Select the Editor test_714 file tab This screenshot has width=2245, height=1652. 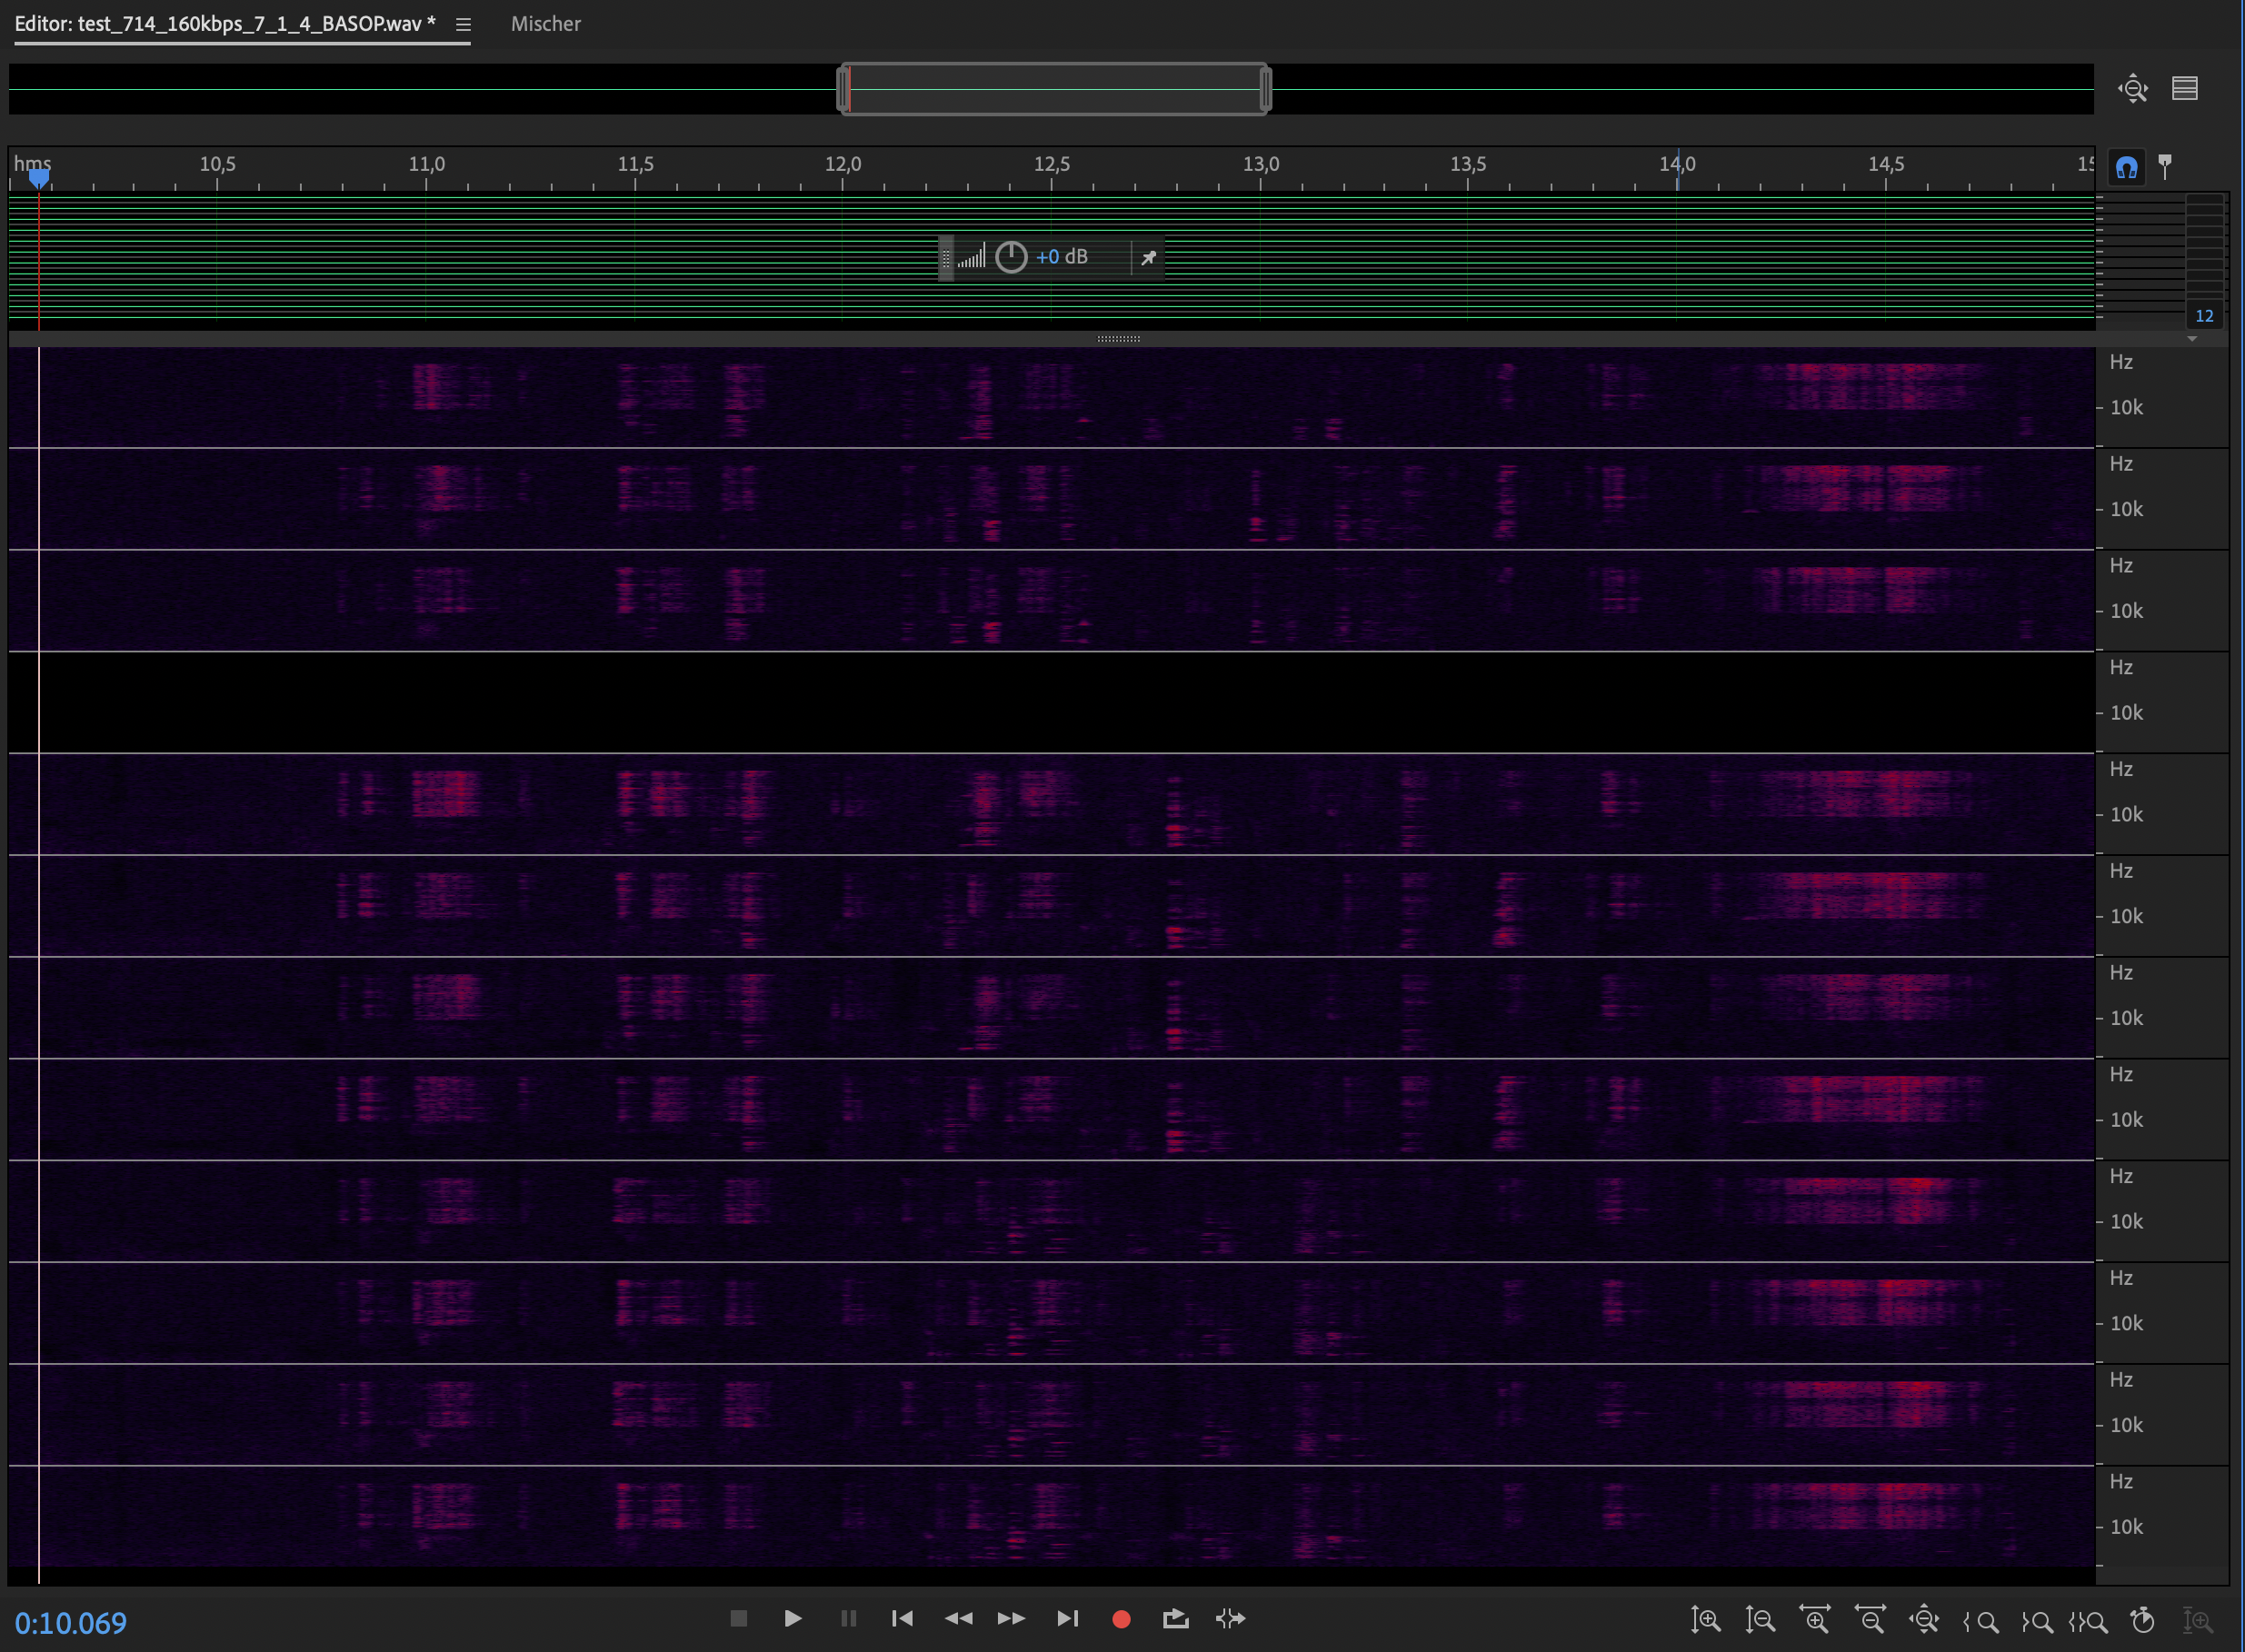pos(224,24)
